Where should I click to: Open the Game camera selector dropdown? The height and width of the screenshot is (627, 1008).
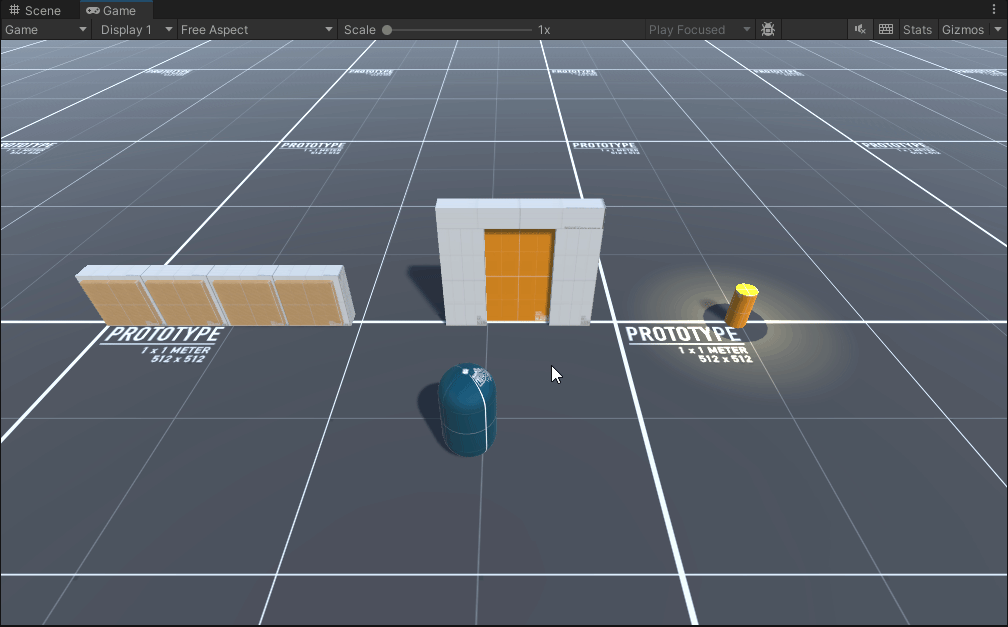coord(45,29)
